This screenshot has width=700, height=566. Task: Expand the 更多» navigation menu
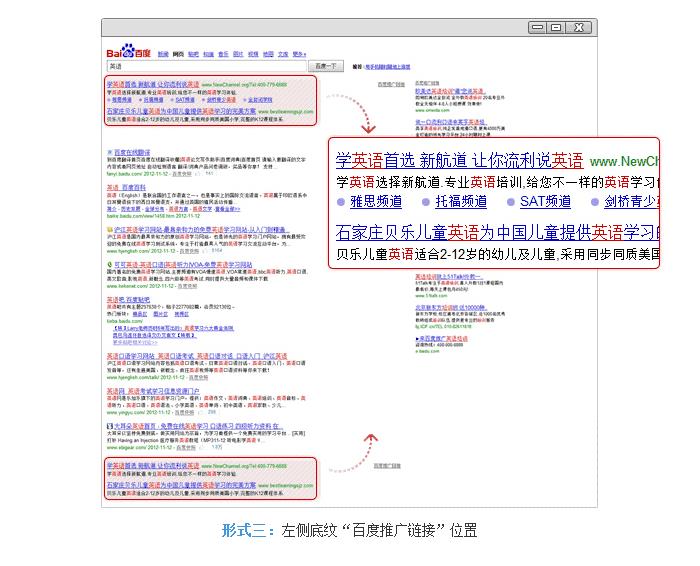tap(299, 54)
